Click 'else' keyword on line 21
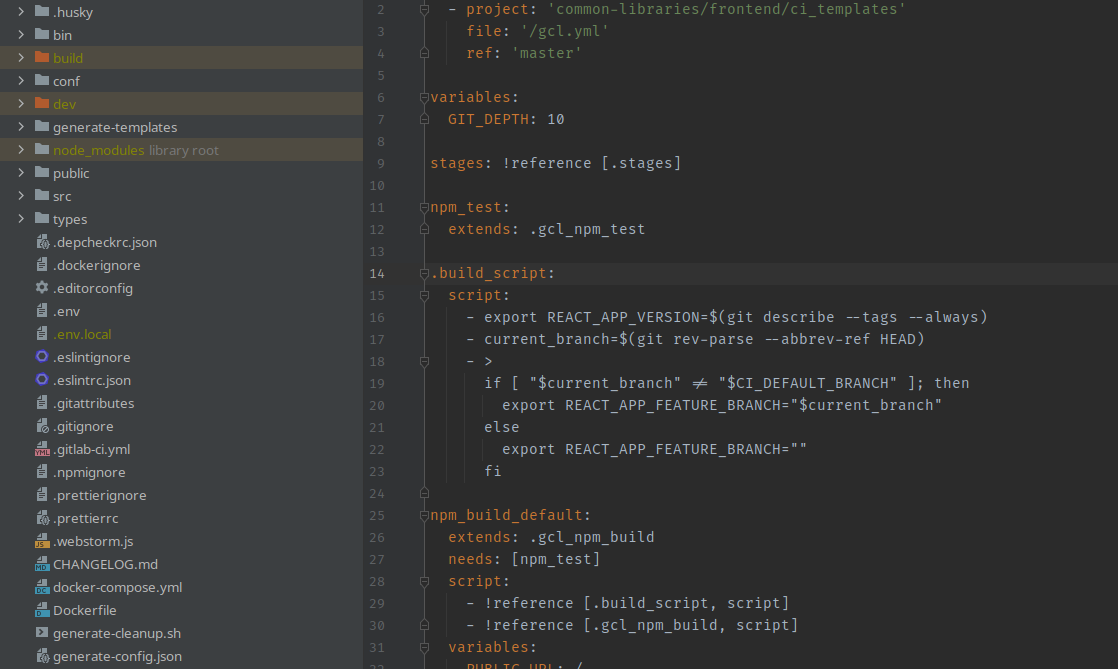The image size is (1118, 669). point(502,427)
